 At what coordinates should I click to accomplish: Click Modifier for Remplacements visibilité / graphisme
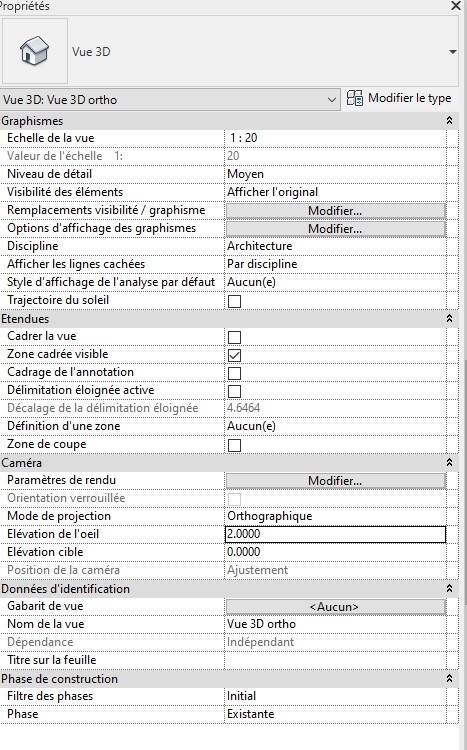pos(335,210)
